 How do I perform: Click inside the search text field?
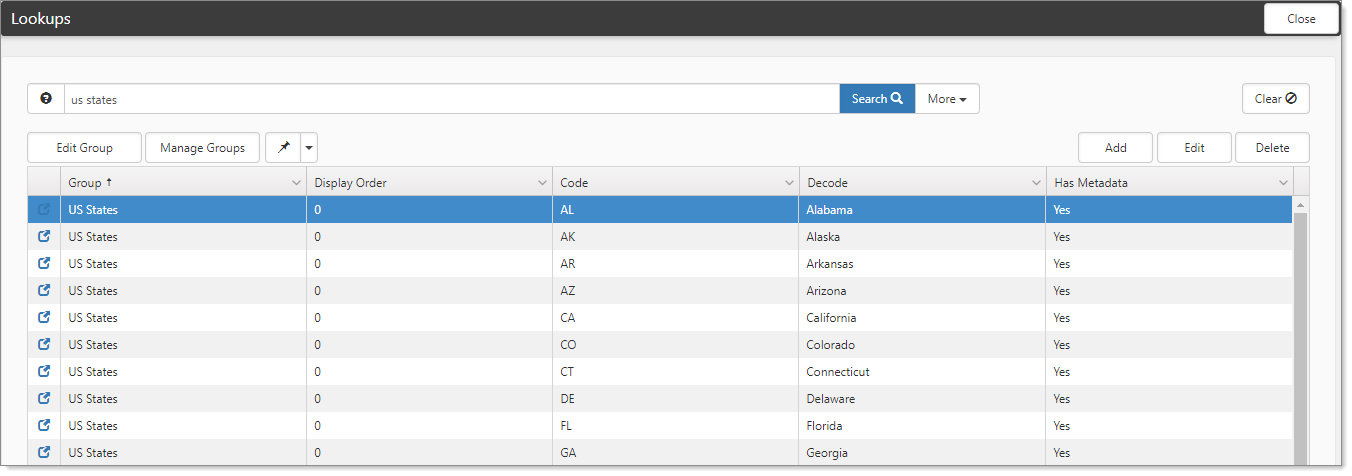450,99
